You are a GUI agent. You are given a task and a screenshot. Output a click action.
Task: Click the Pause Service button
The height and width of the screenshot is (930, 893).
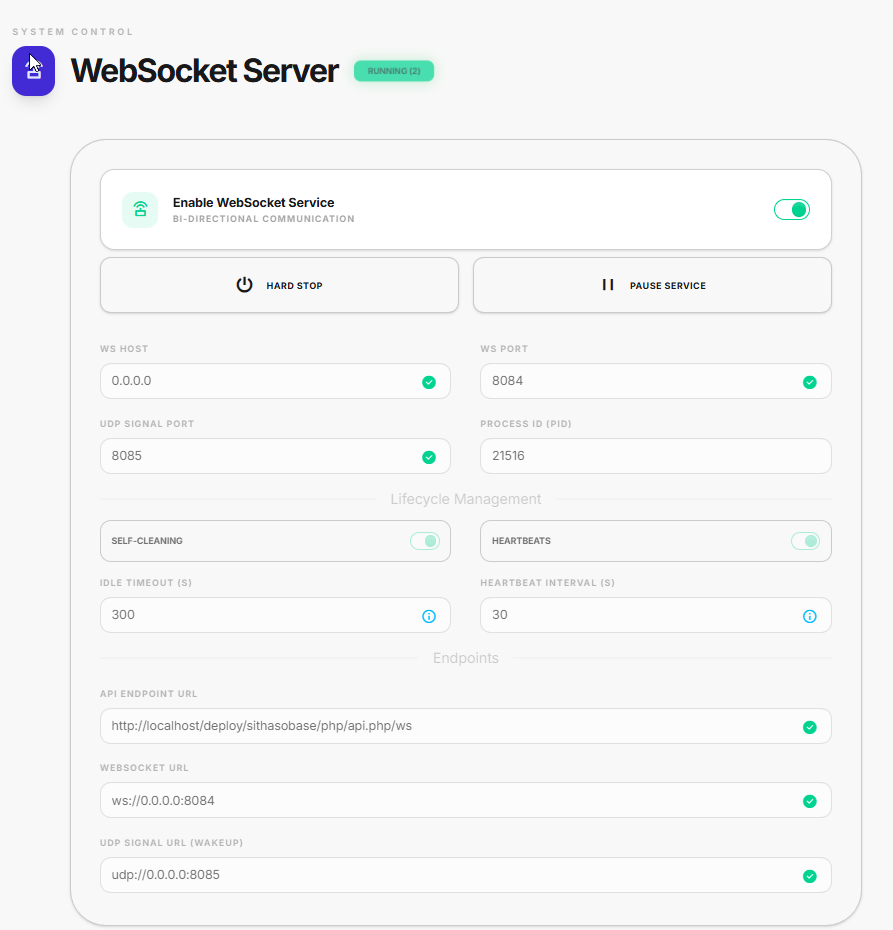pyautogui.click(x=652, y=285)
